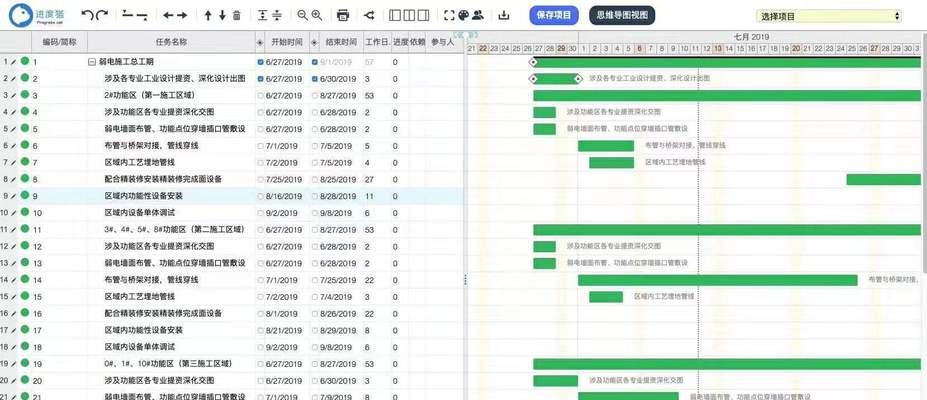The height and width of the screenshot is (400, 927).
Task: Select the 区域内功能性设备安装 row 9 task name
Action: coord(144,196)
